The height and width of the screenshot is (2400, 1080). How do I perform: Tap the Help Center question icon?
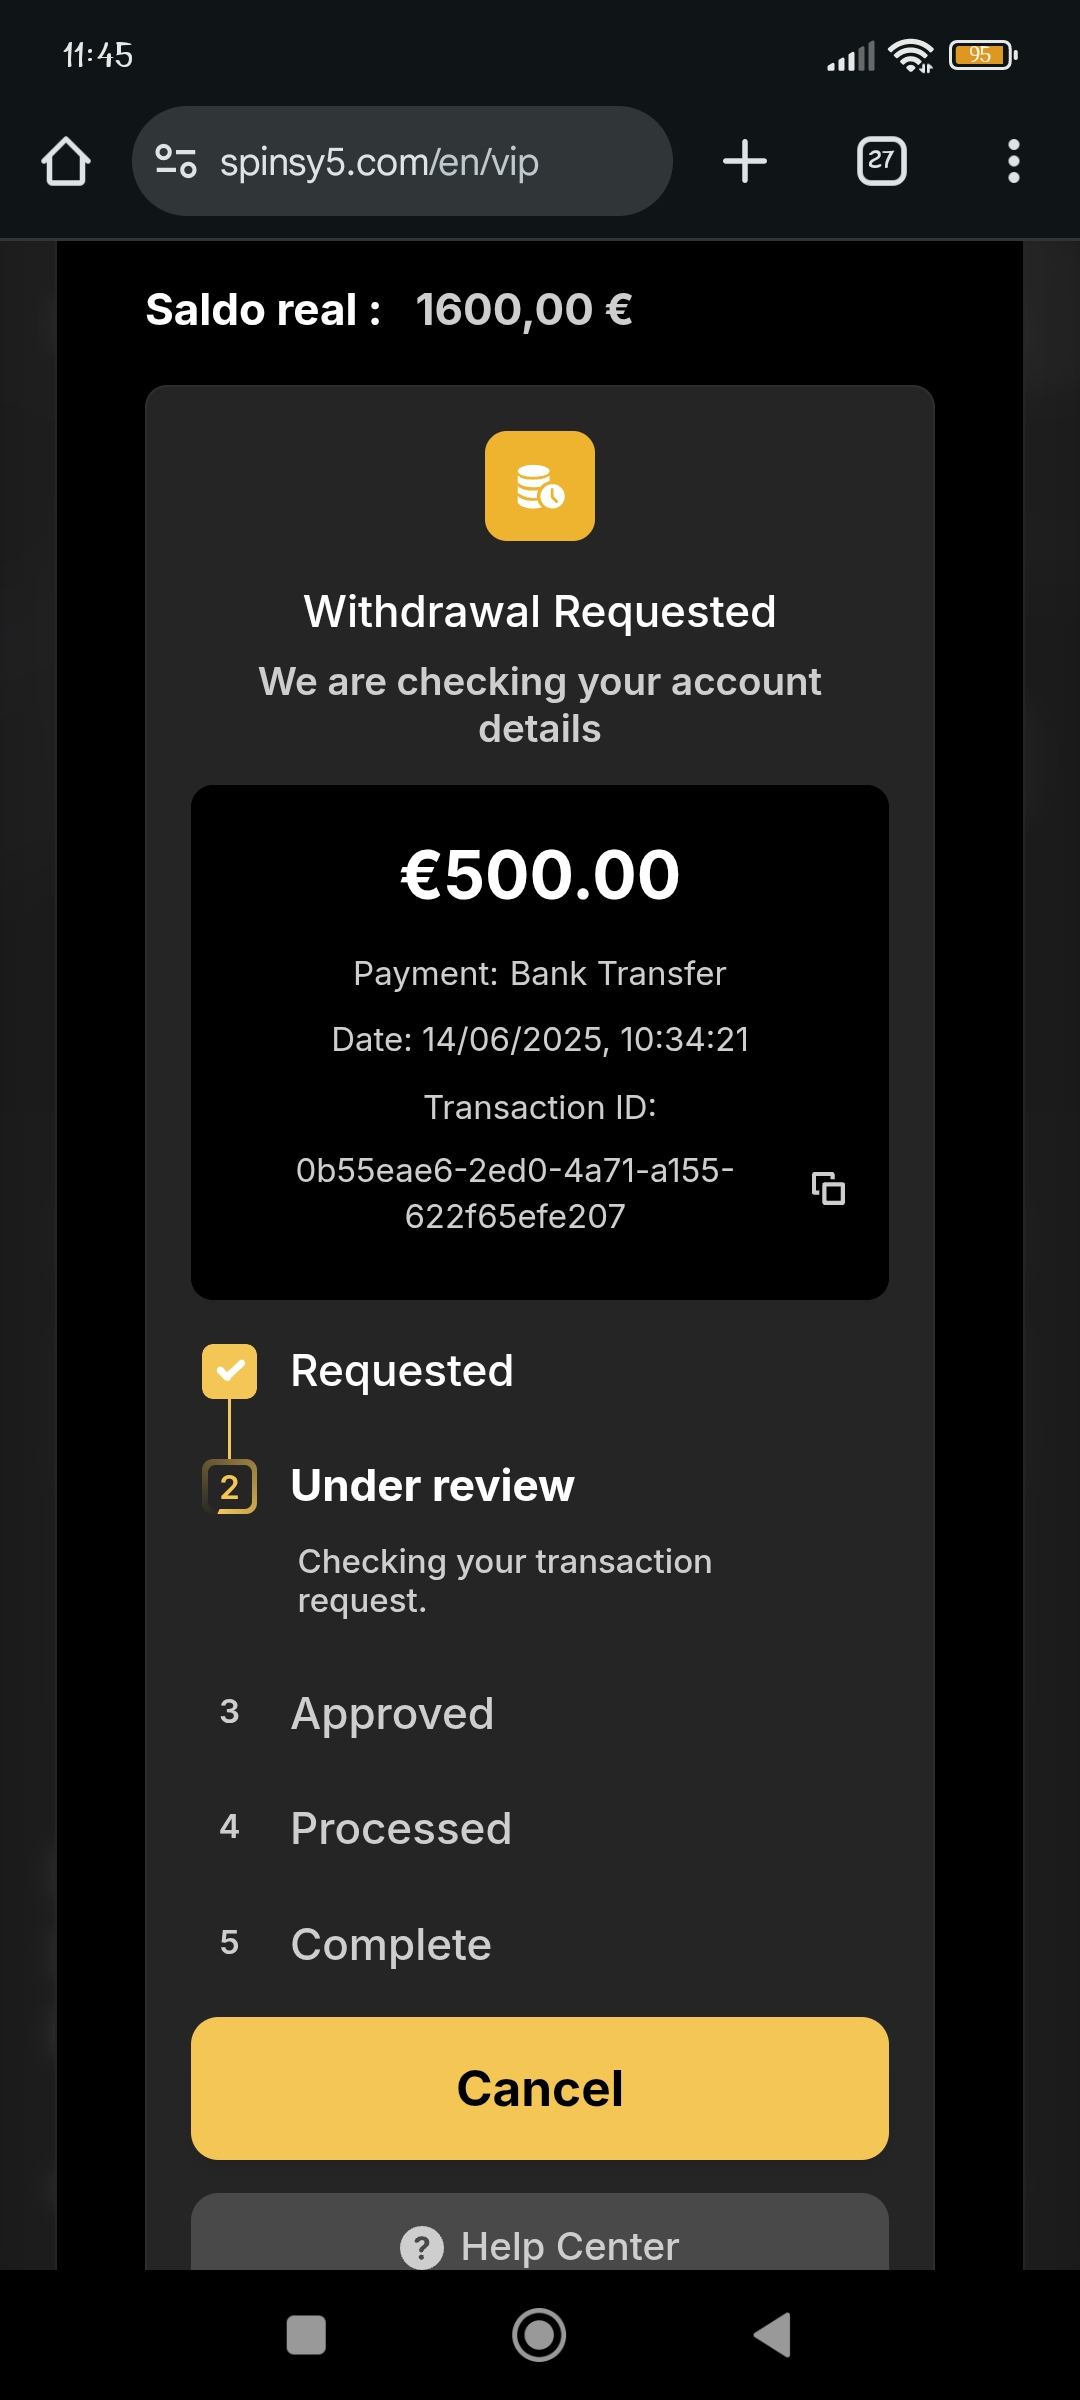click(x=421, y=2248)
